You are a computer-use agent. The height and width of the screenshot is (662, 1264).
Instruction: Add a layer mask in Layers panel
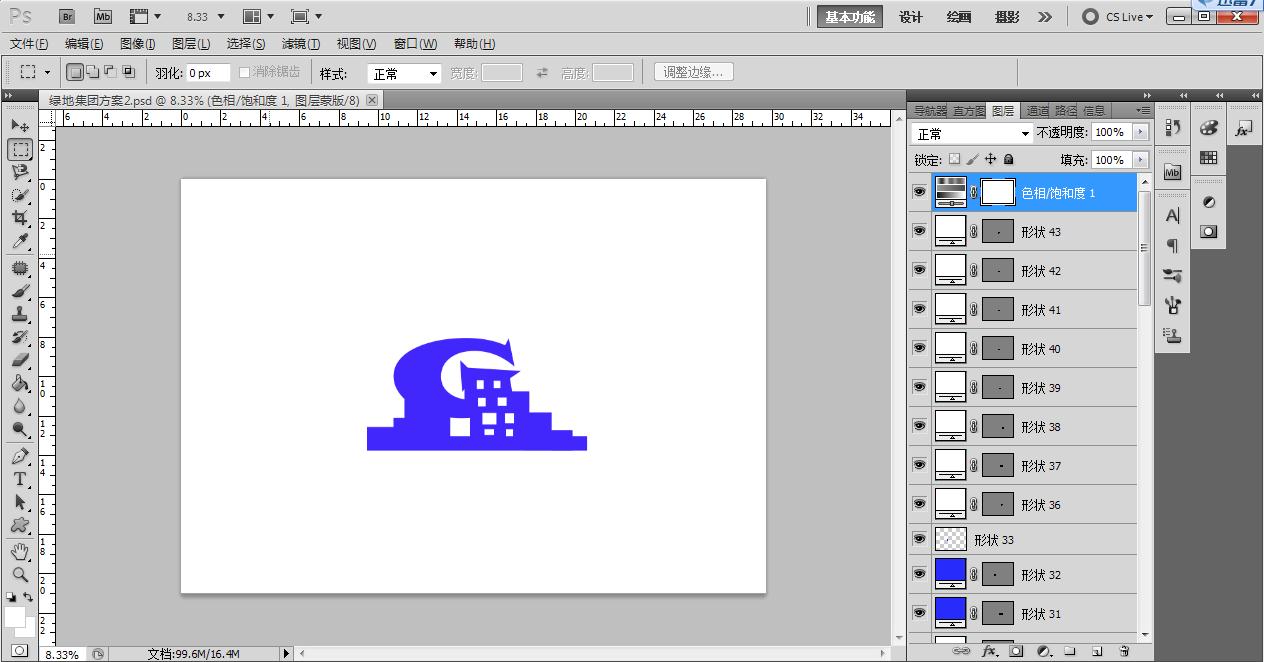(1016, 651)
